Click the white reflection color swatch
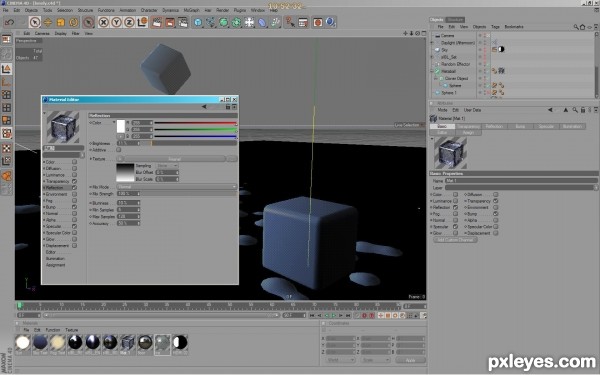The image size is (600, 375). tap(121, 126)
